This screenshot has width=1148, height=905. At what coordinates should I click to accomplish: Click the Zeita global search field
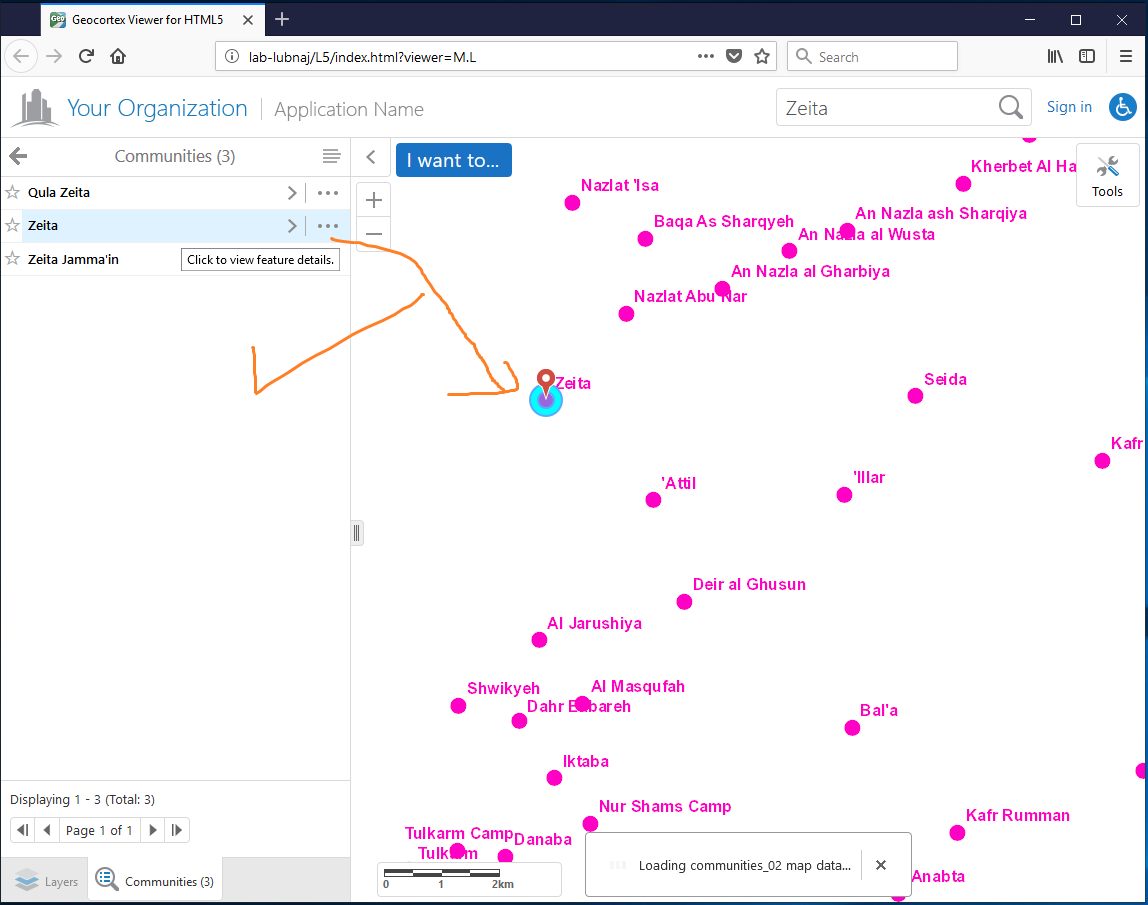coord(886,108)
